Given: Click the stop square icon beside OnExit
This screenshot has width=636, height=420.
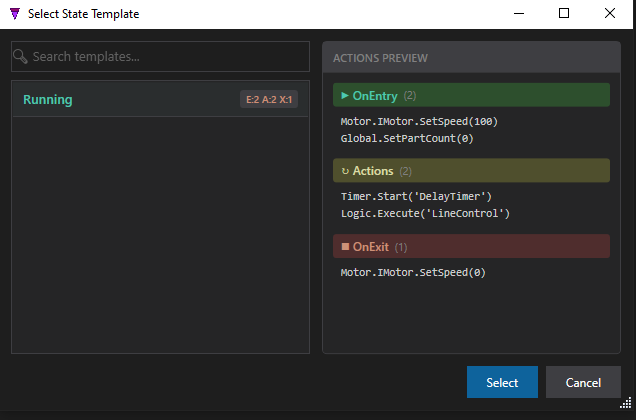Looking at the screenshot, I should point(345,246).
